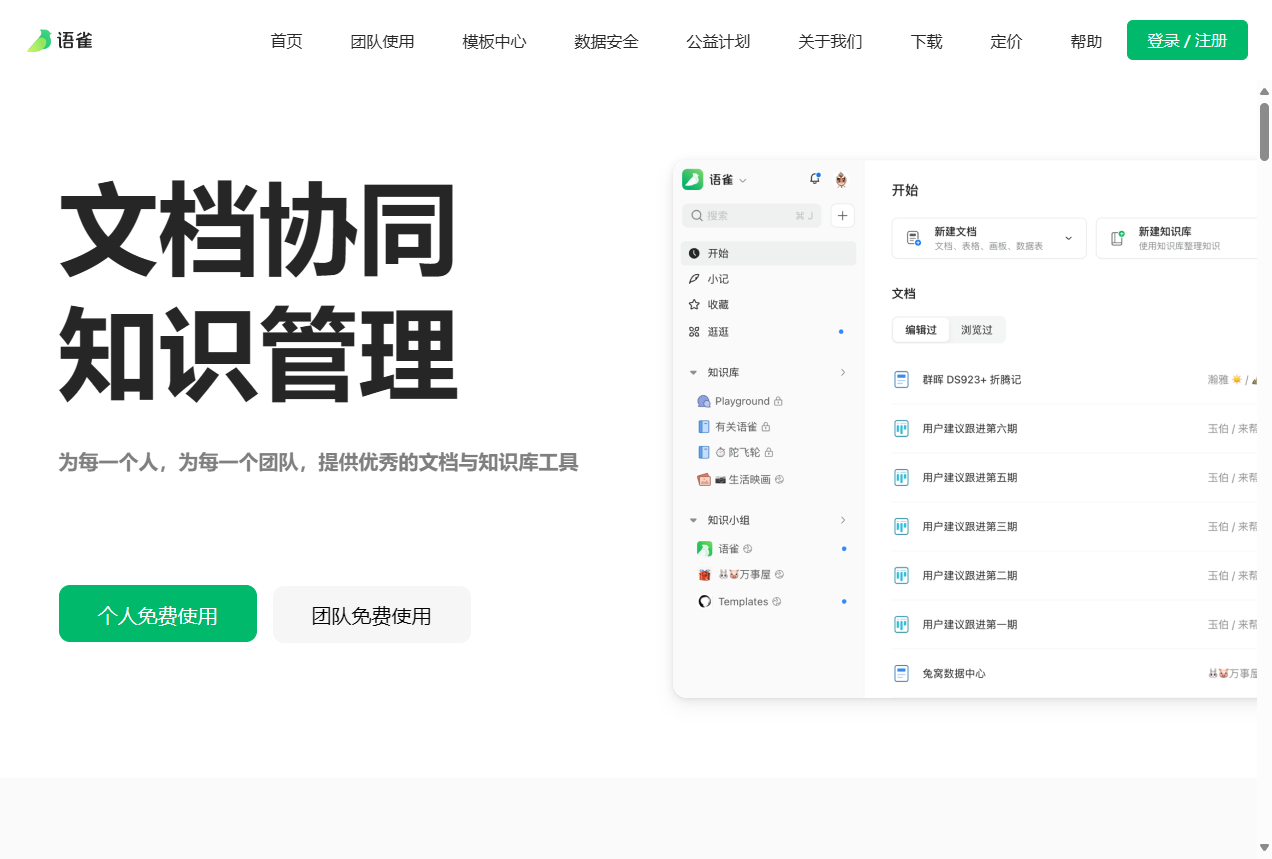This screenshot has width=1272, height=859.
Task: Switch to the 浏览过 filter
Action: point(977,330)
